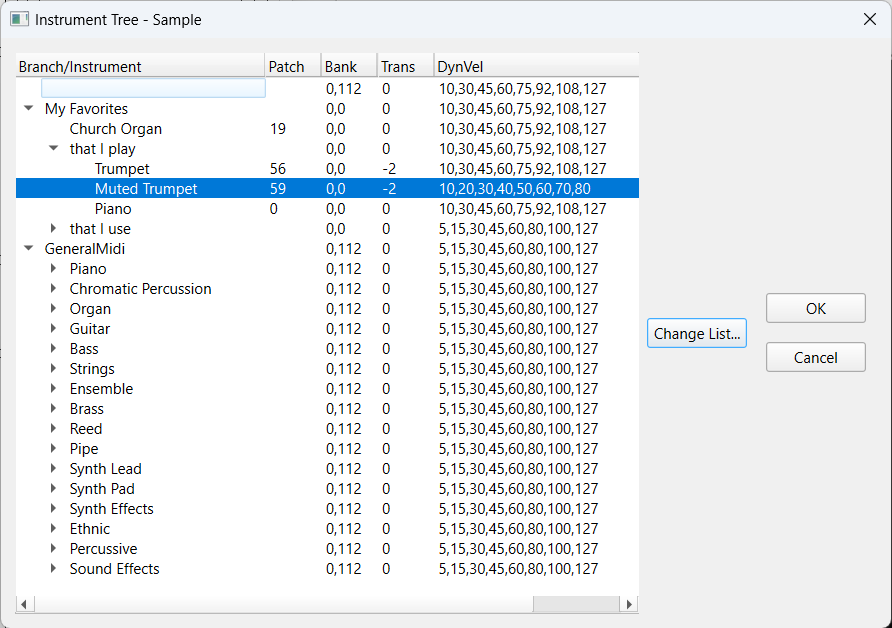Click the Instrument Tree window icon
892x628 pixels.
(19, 19)
